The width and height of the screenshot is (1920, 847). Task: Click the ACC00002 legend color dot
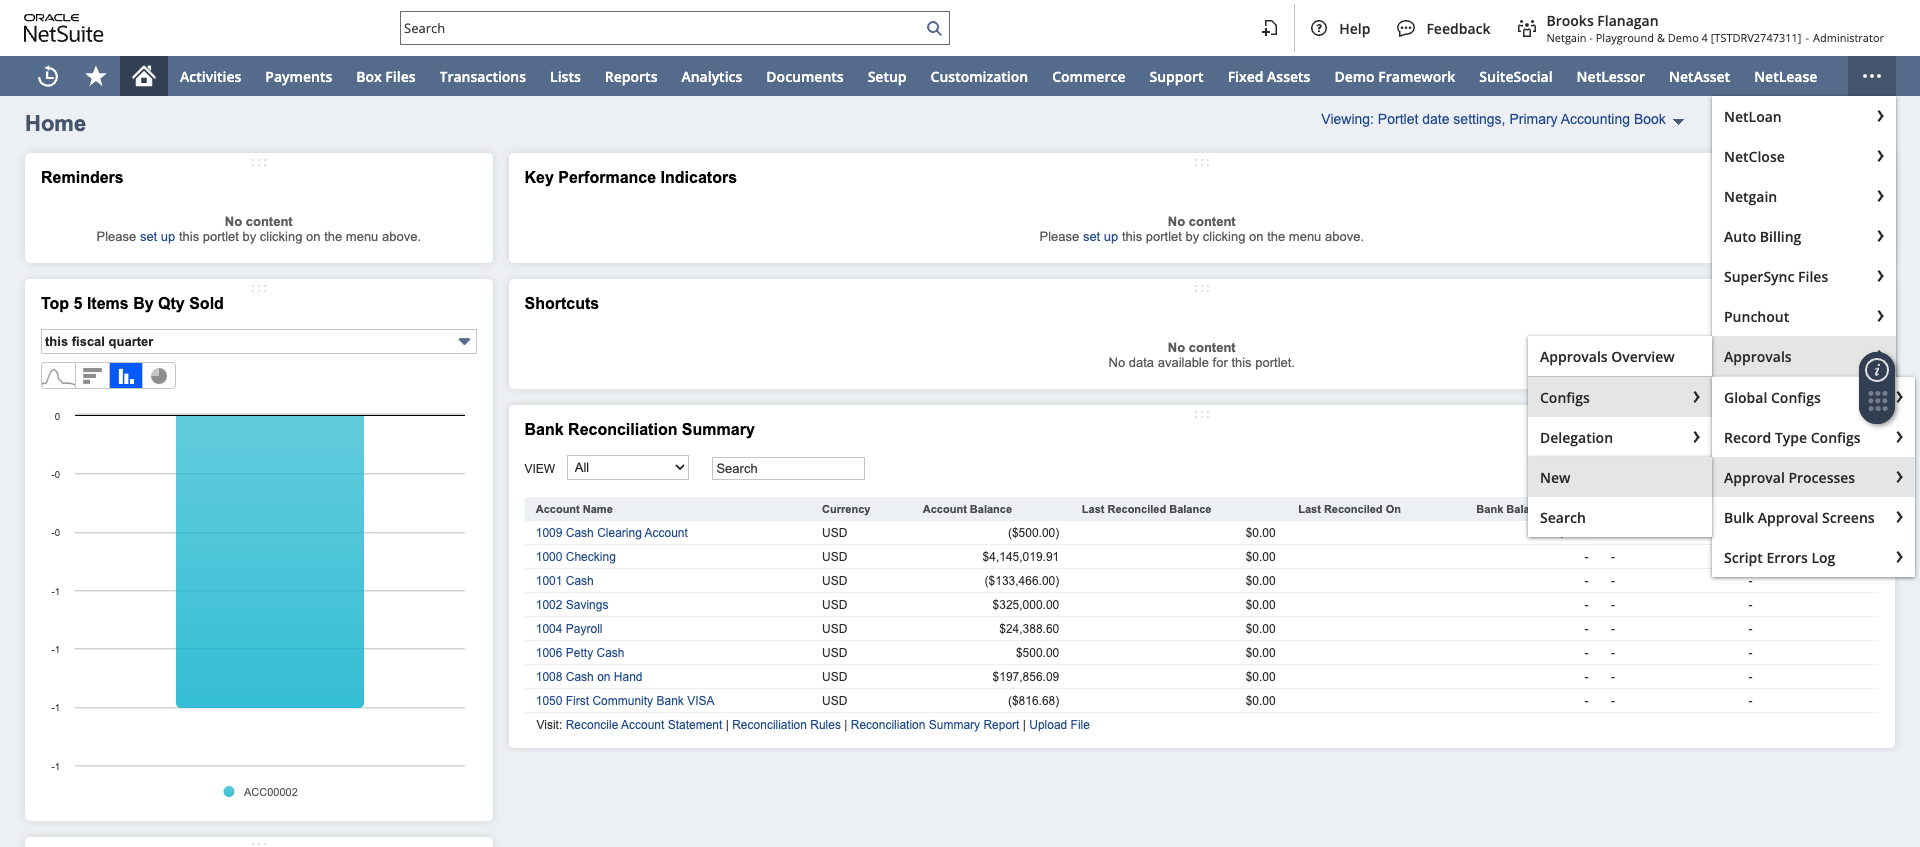click(x=229, y=792)
